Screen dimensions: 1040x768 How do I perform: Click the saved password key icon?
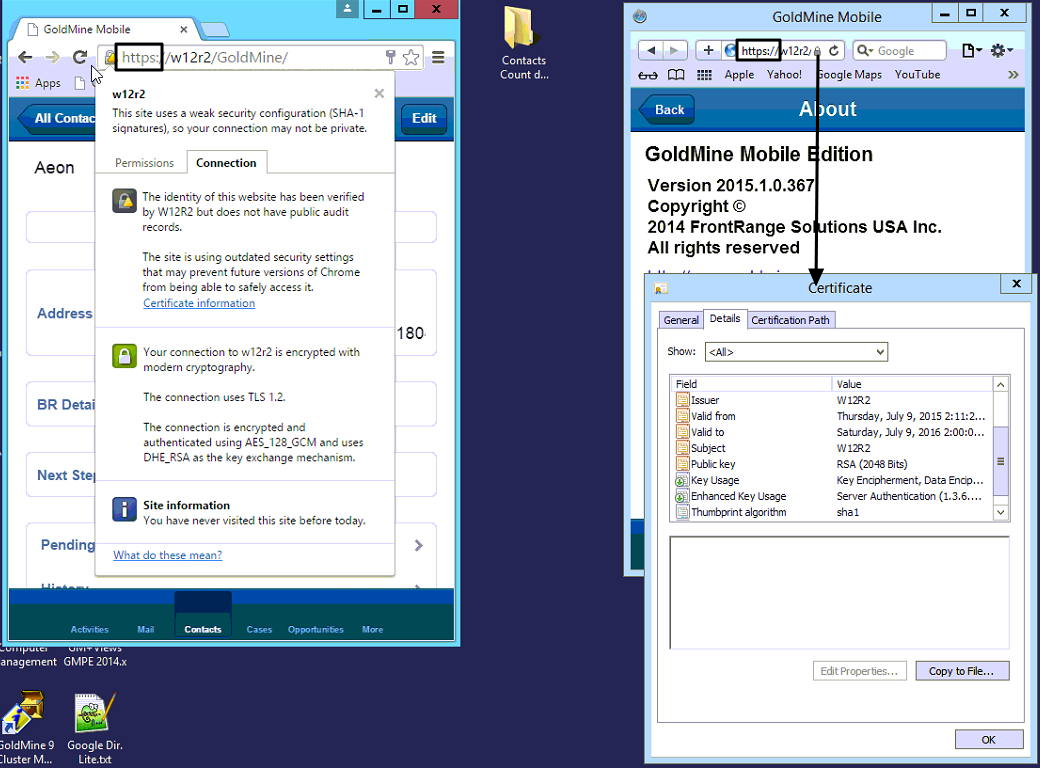tap(391, 58)
